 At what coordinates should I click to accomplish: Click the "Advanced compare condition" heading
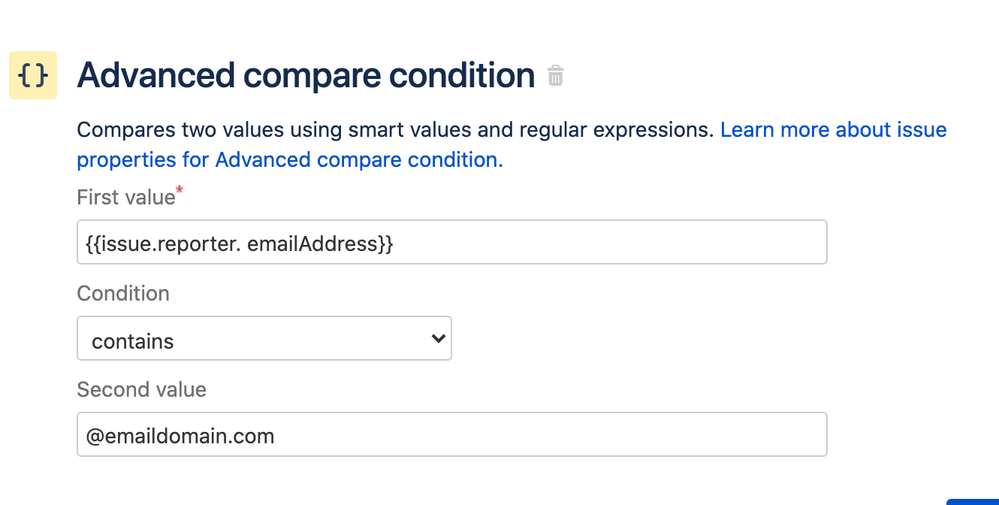(306, 75)
